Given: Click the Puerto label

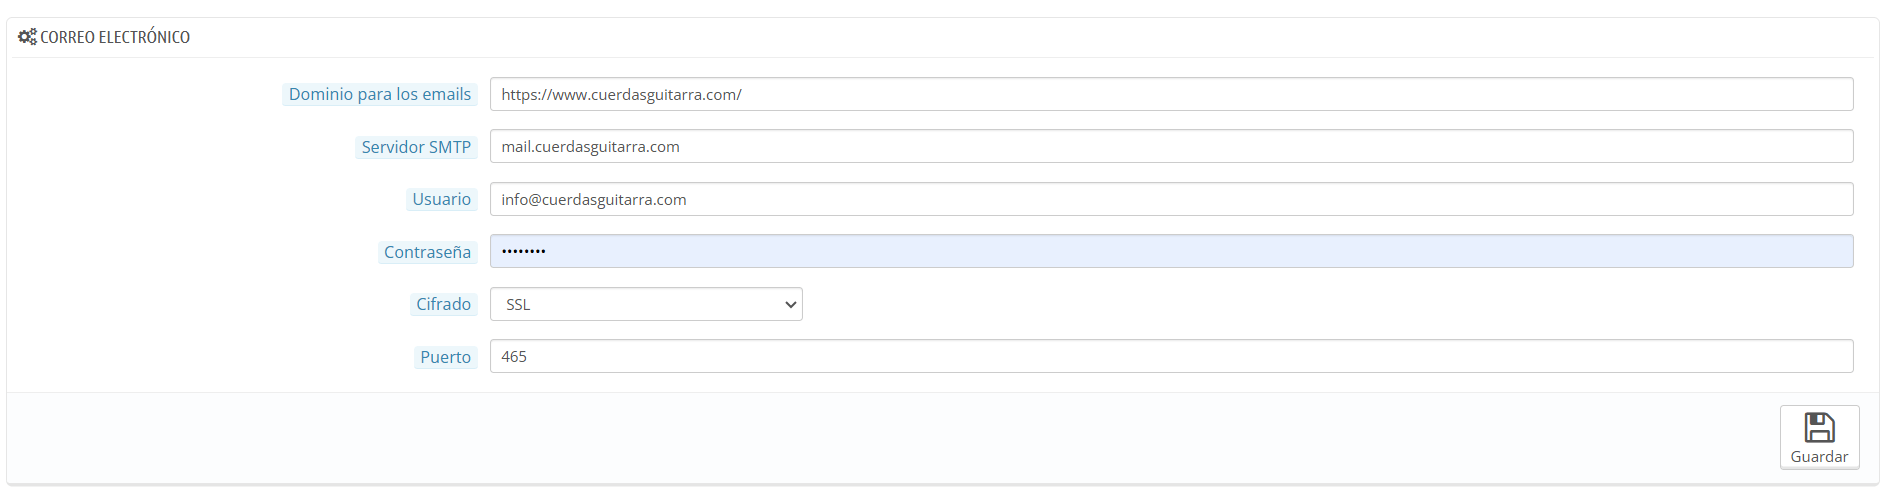Looking at the screenshot, I should (x=445, y=357).
